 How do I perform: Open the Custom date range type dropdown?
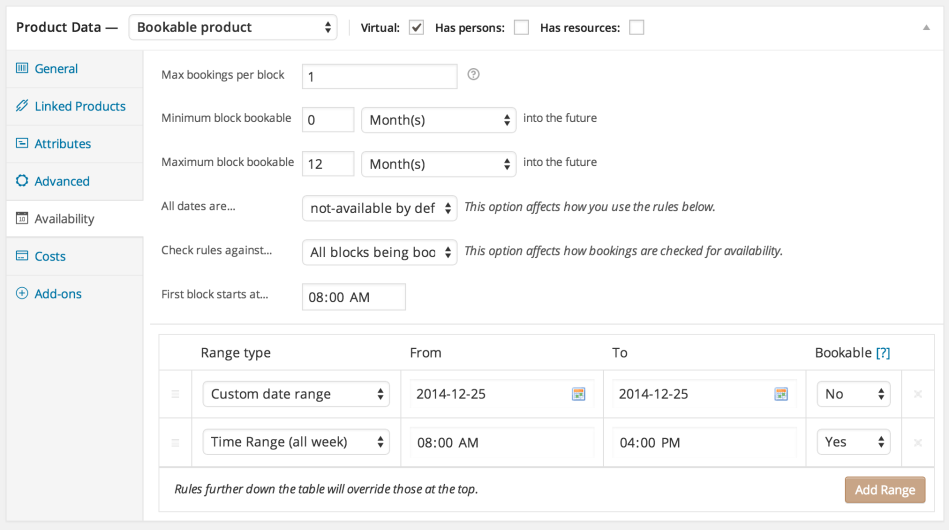[296, 394]
